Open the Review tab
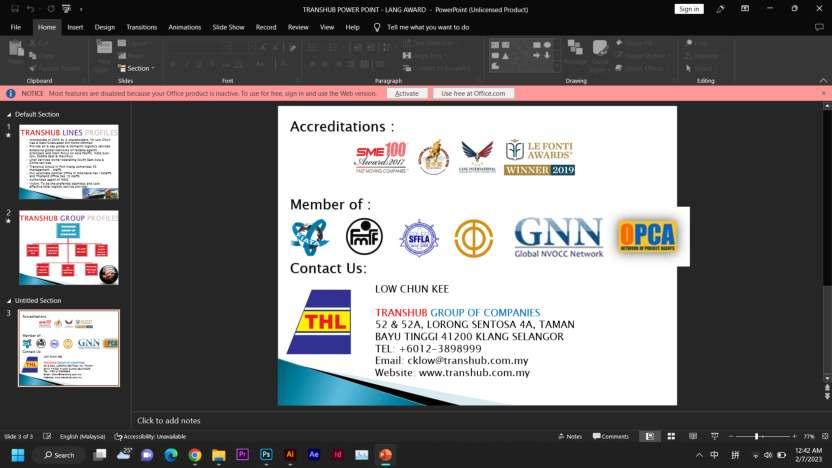The width and height of the screenshot is (832, 468). [298, 27]
